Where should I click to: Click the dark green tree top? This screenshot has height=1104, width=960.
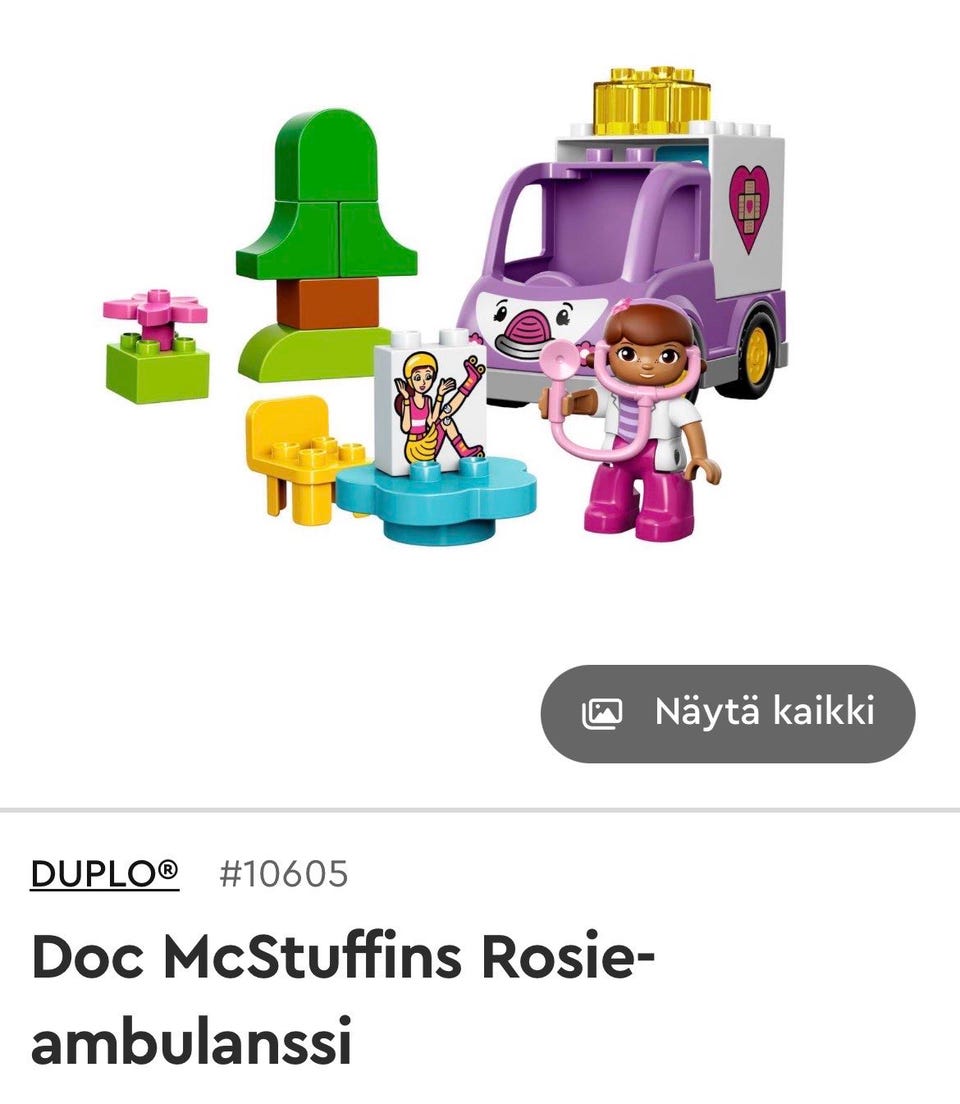click(x=326, y=193)
